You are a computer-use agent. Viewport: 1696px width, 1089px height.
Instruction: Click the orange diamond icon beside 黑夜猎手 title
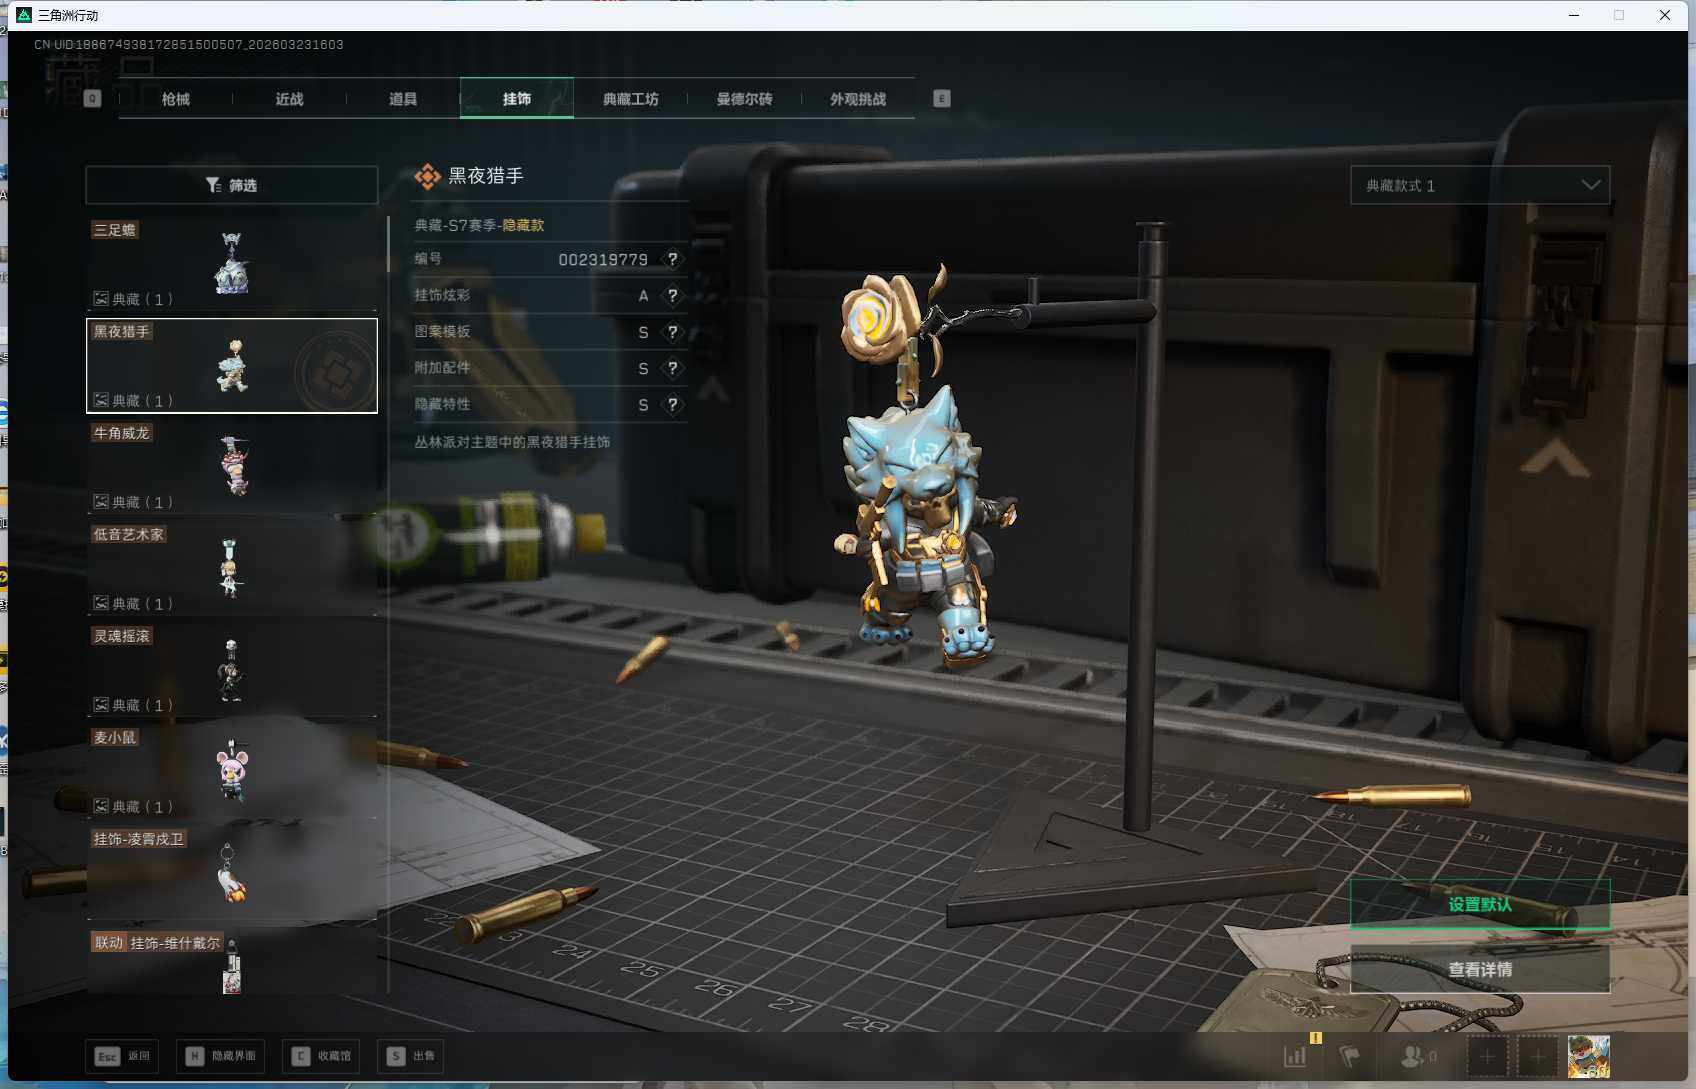428,177
